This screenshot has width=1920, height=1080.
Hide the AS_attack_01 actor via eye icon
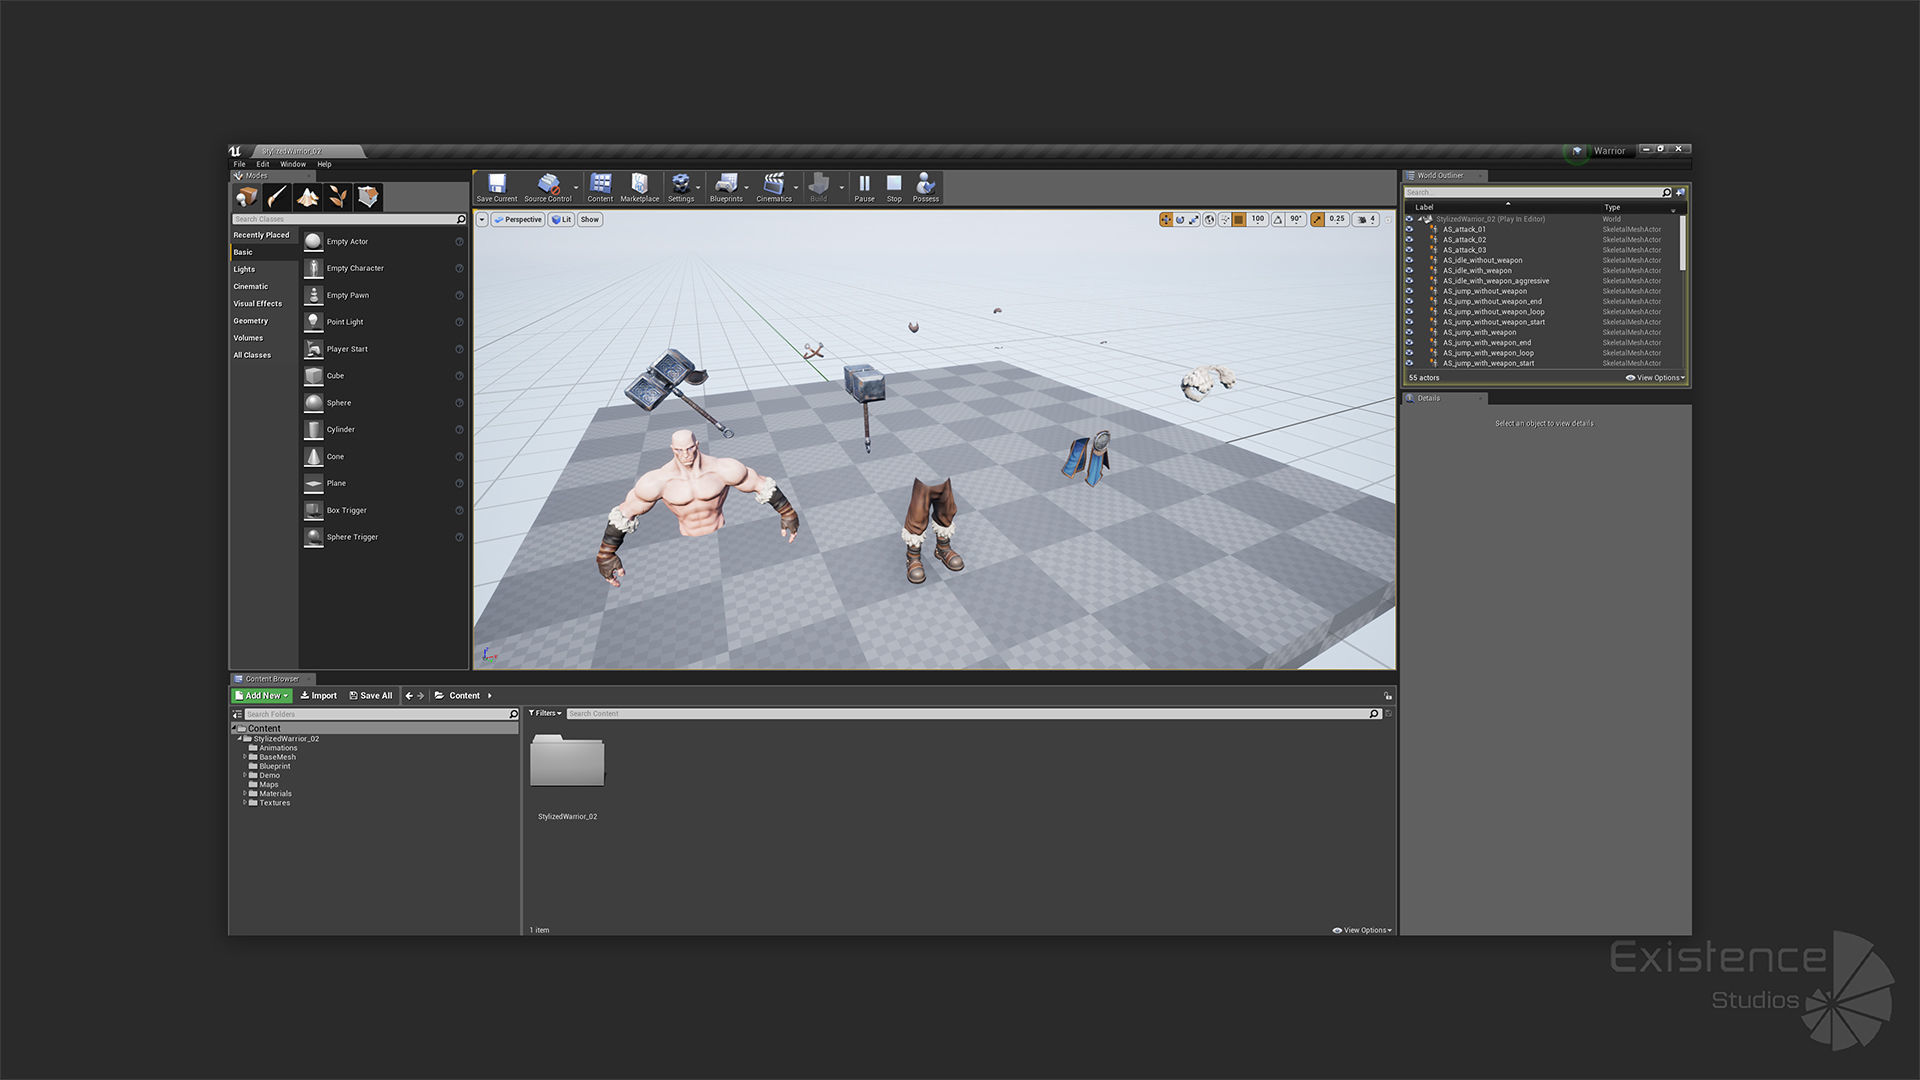pos(1410,229)
